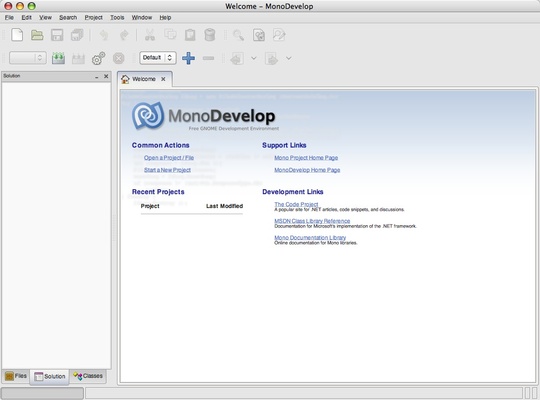Open the Edit menu
Image resolution: width=540 pixels, height=400 pixels.
click(27, 17)
